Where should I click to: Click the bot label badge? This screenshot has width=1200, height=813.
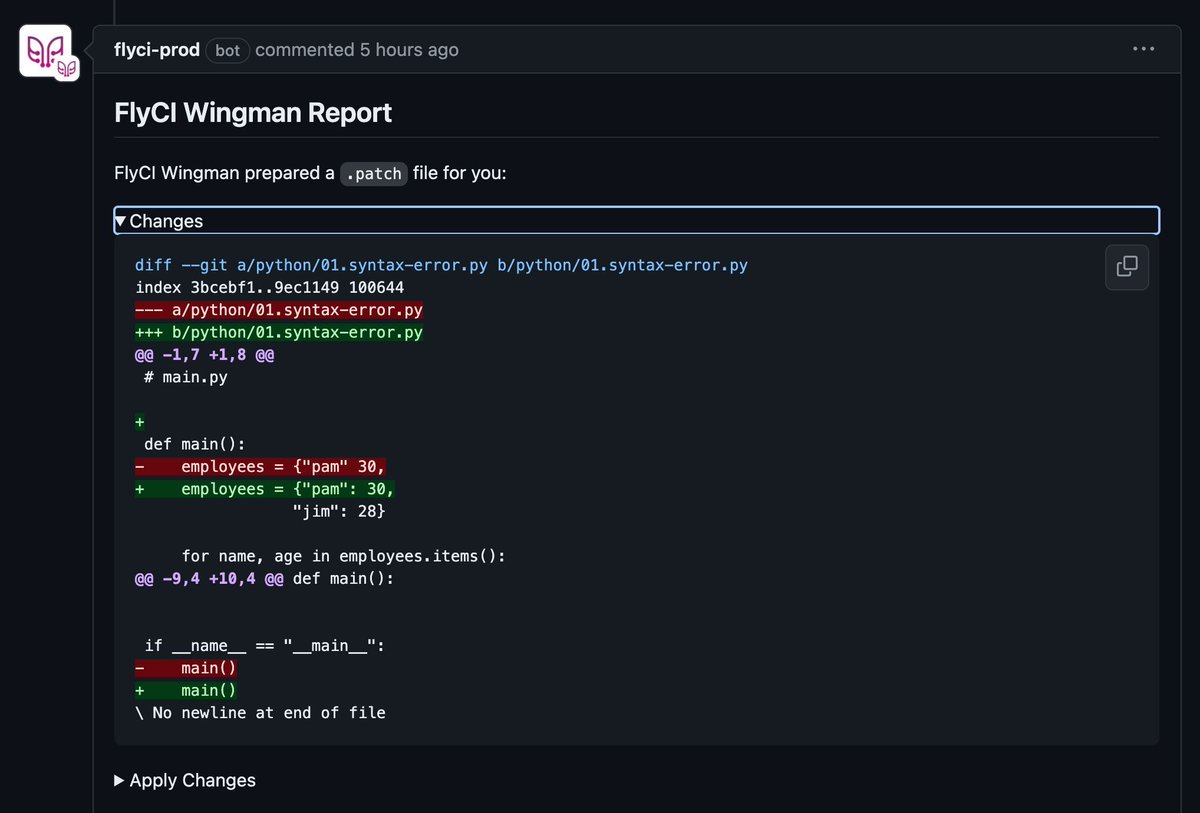click(228, 50)
